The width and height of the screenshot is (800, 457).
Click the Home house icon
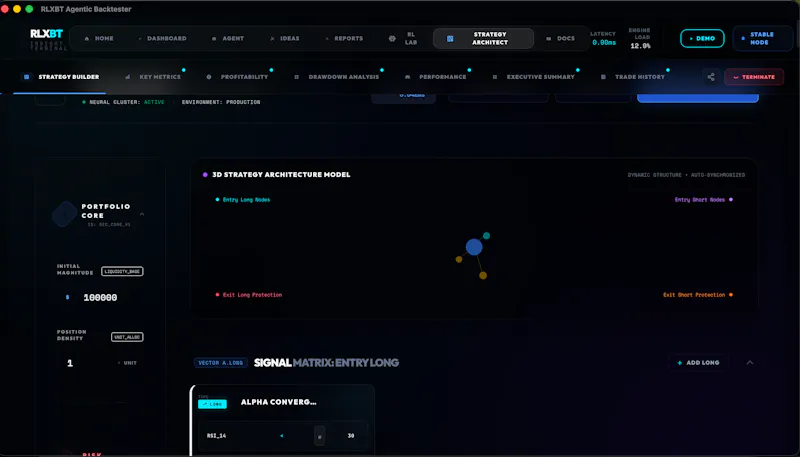pyautogui.click(x=87, y=38)
